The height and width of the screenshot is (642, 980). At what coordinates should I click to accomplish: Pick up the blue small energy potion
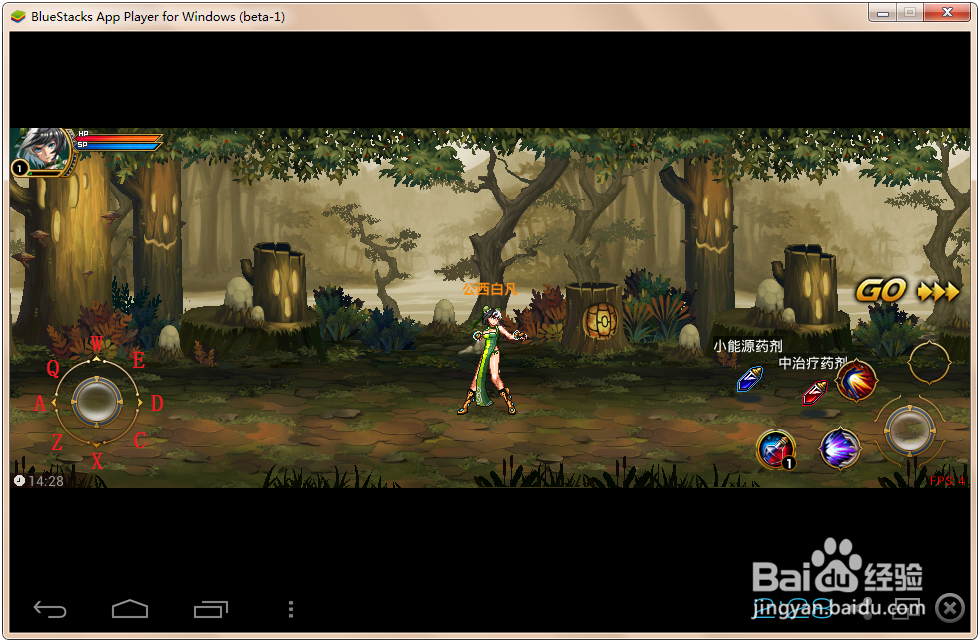pos(750,378)
